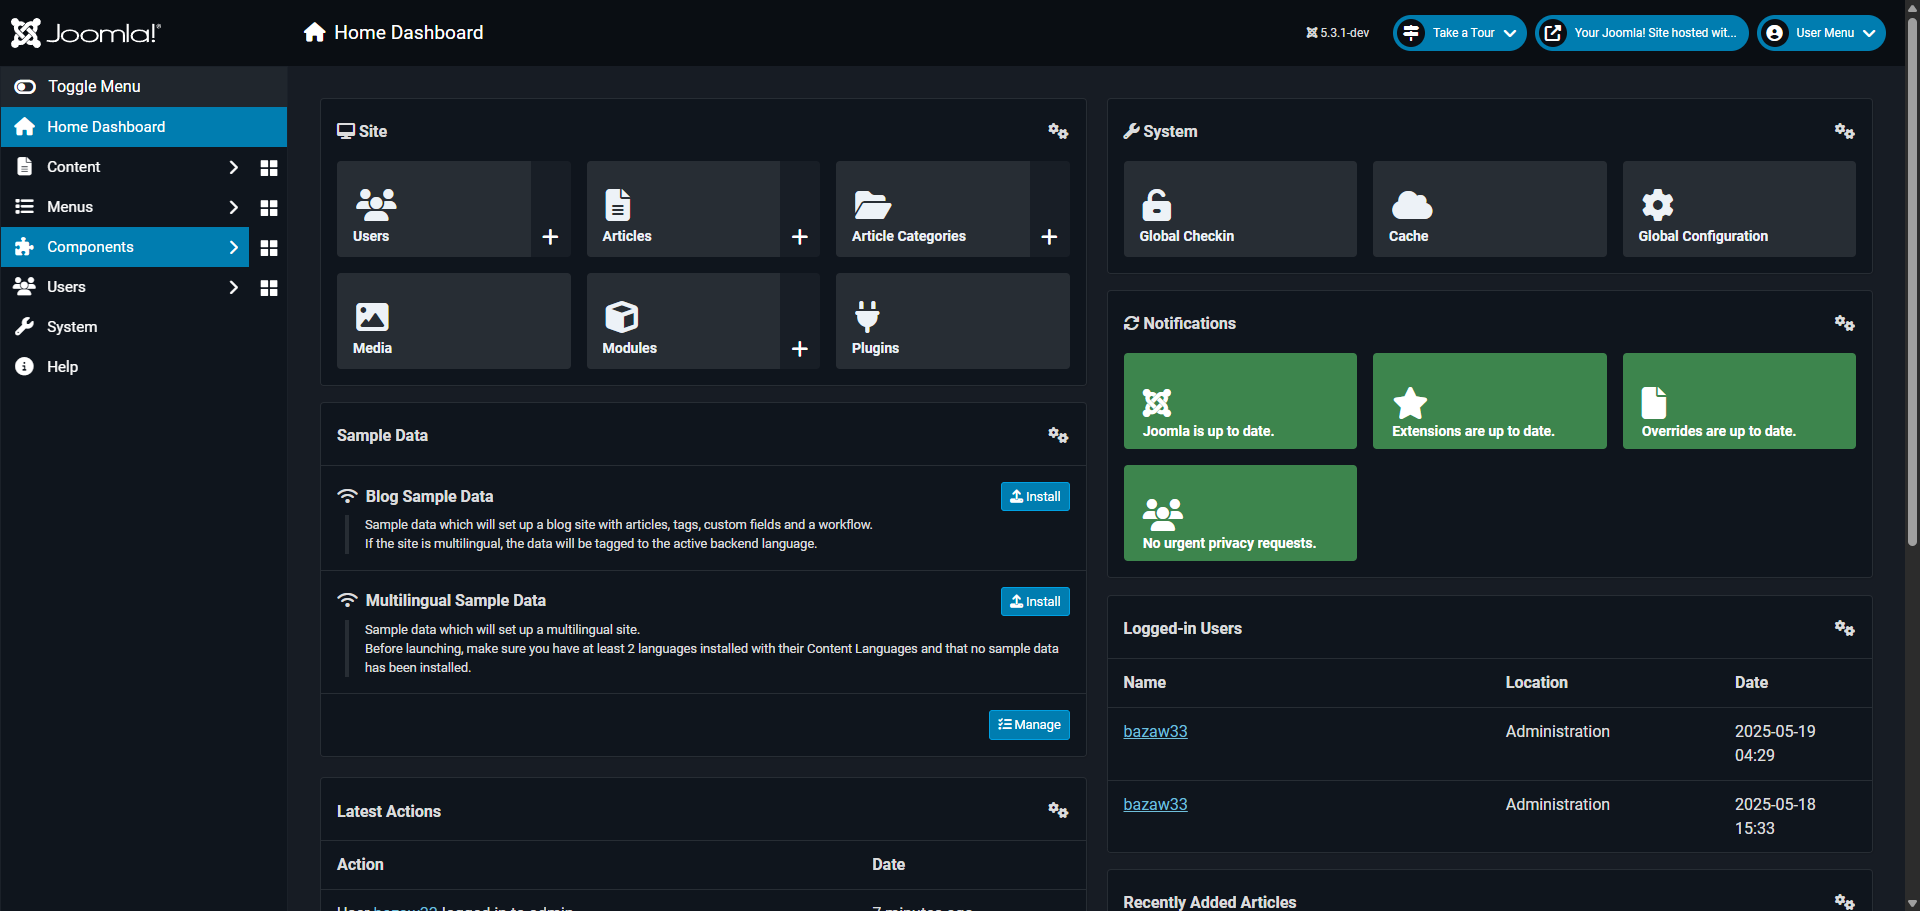Open Articles quick icon

pos(683,209)
